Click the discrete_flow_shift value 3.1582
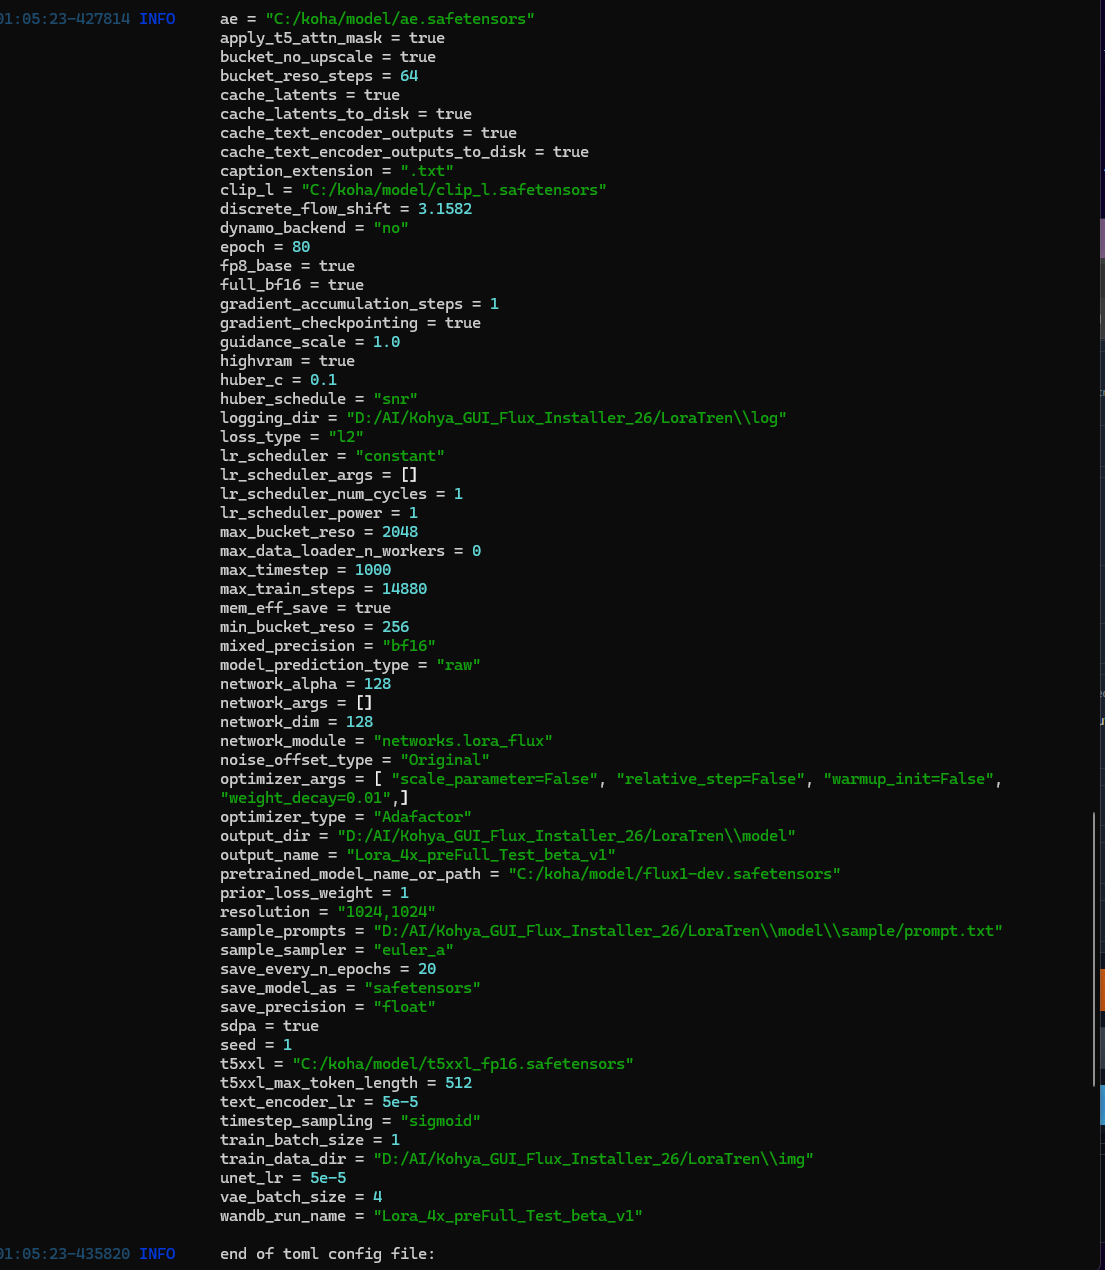This screenshot has height=1270, width=1105. pyautogui.click(x=445, y=209)
